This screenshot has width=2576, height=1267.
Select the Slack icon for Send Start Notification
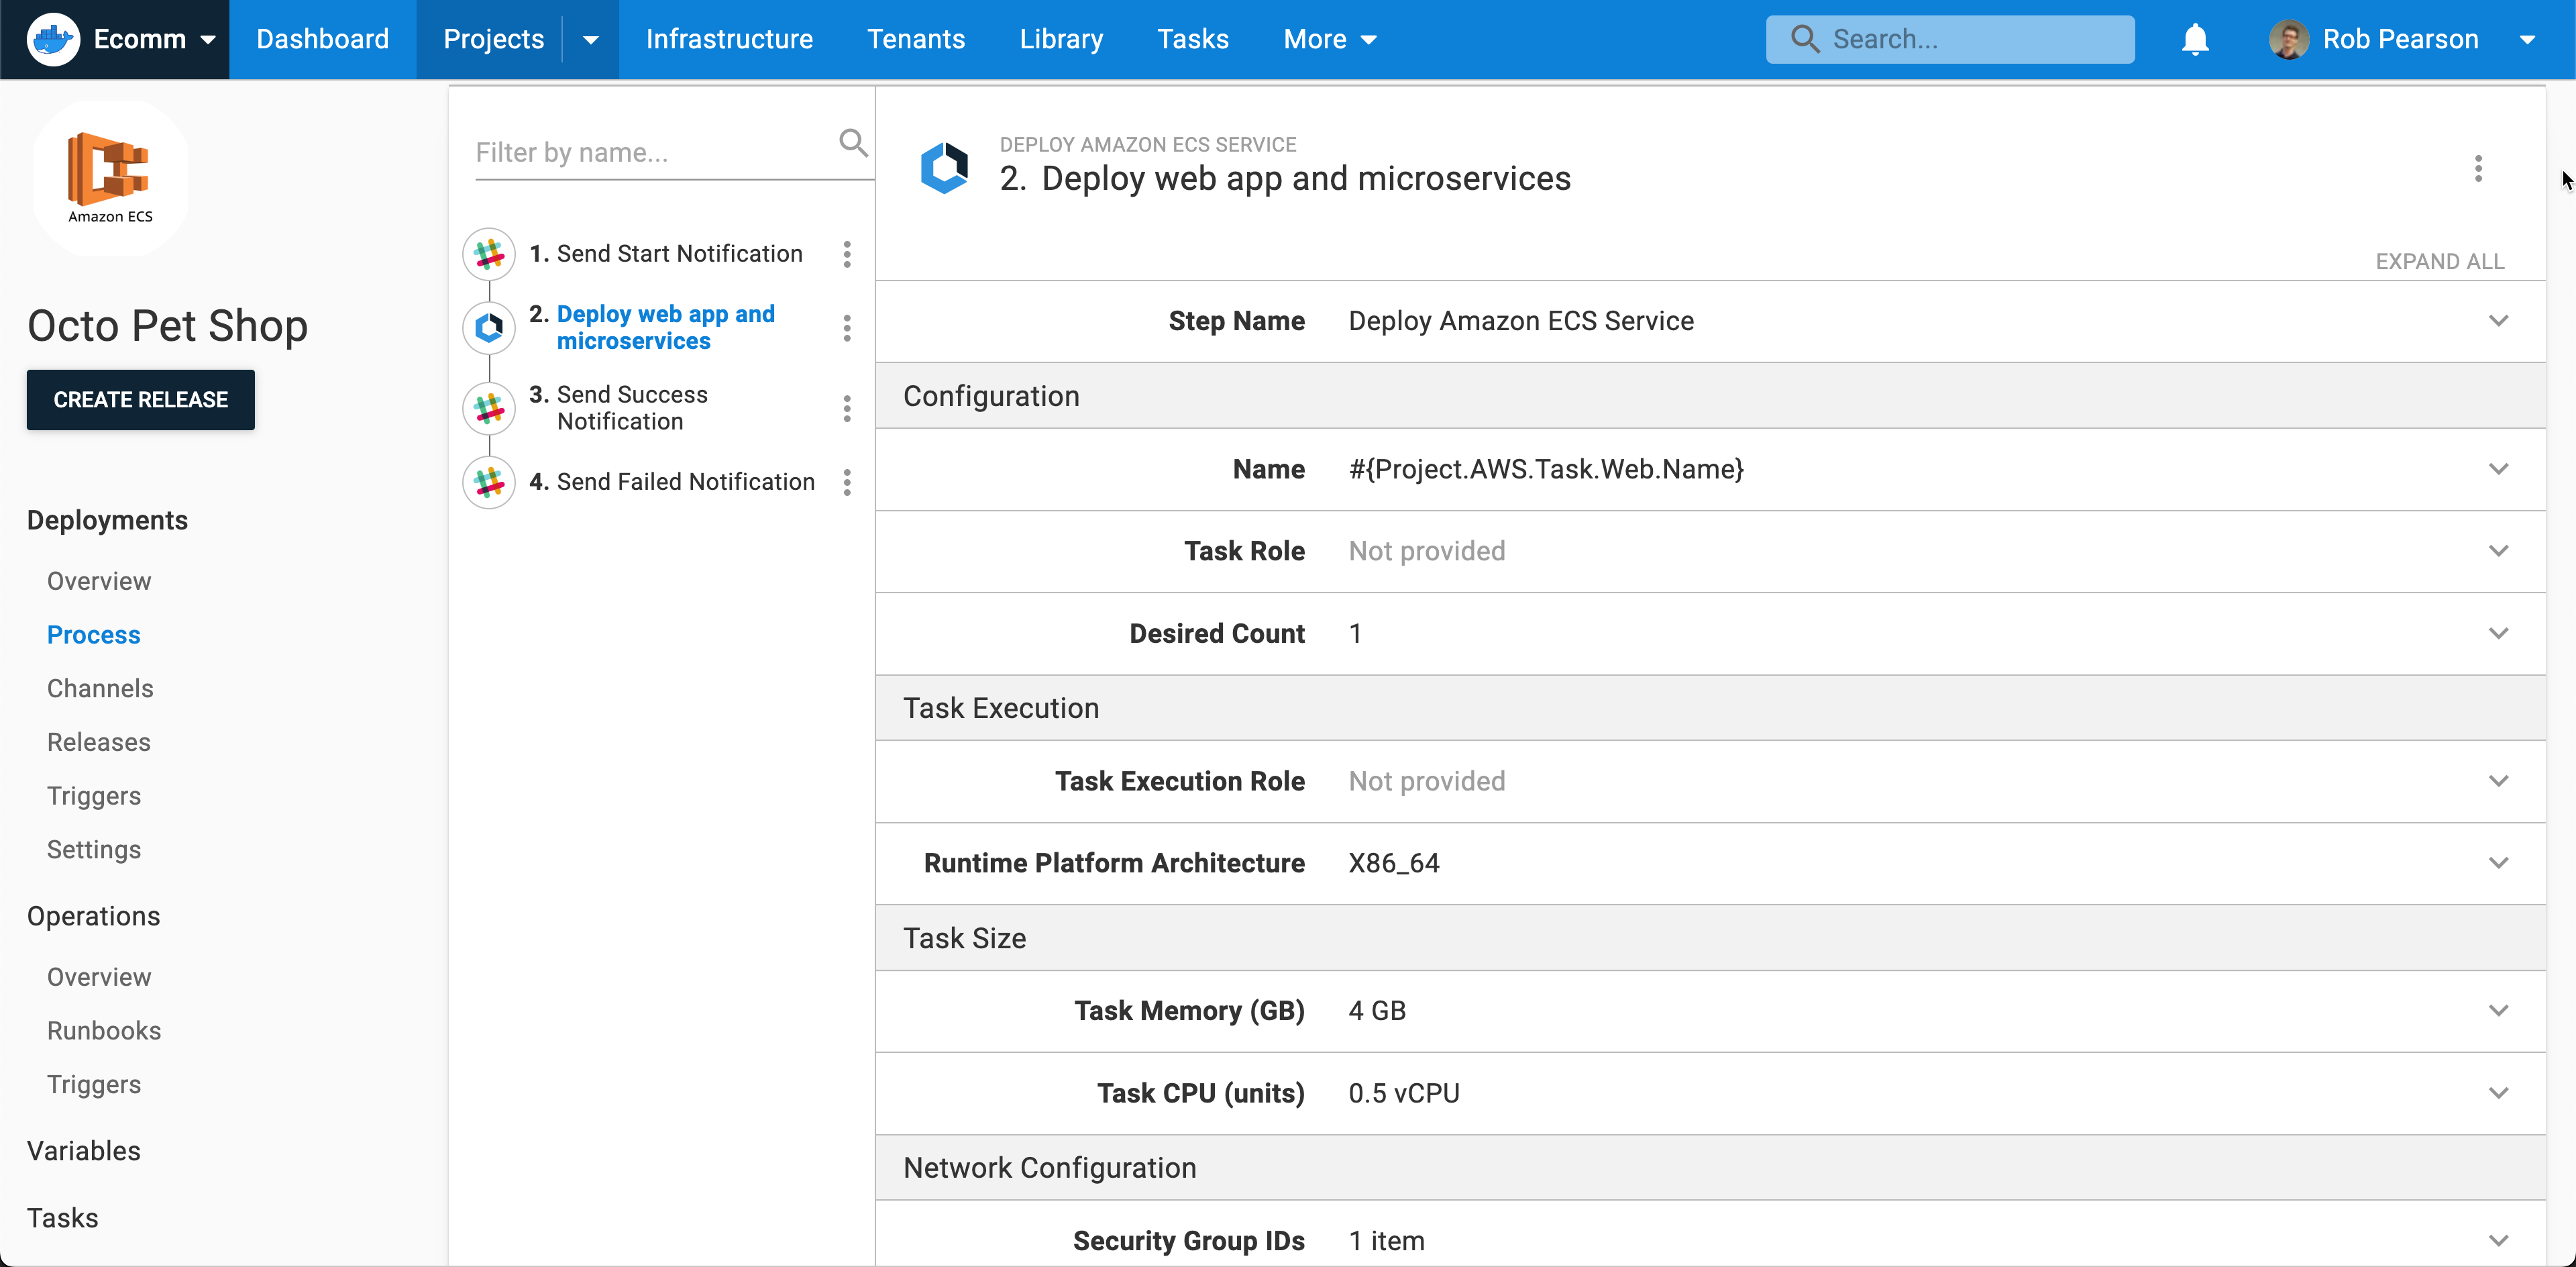point(488,254)
